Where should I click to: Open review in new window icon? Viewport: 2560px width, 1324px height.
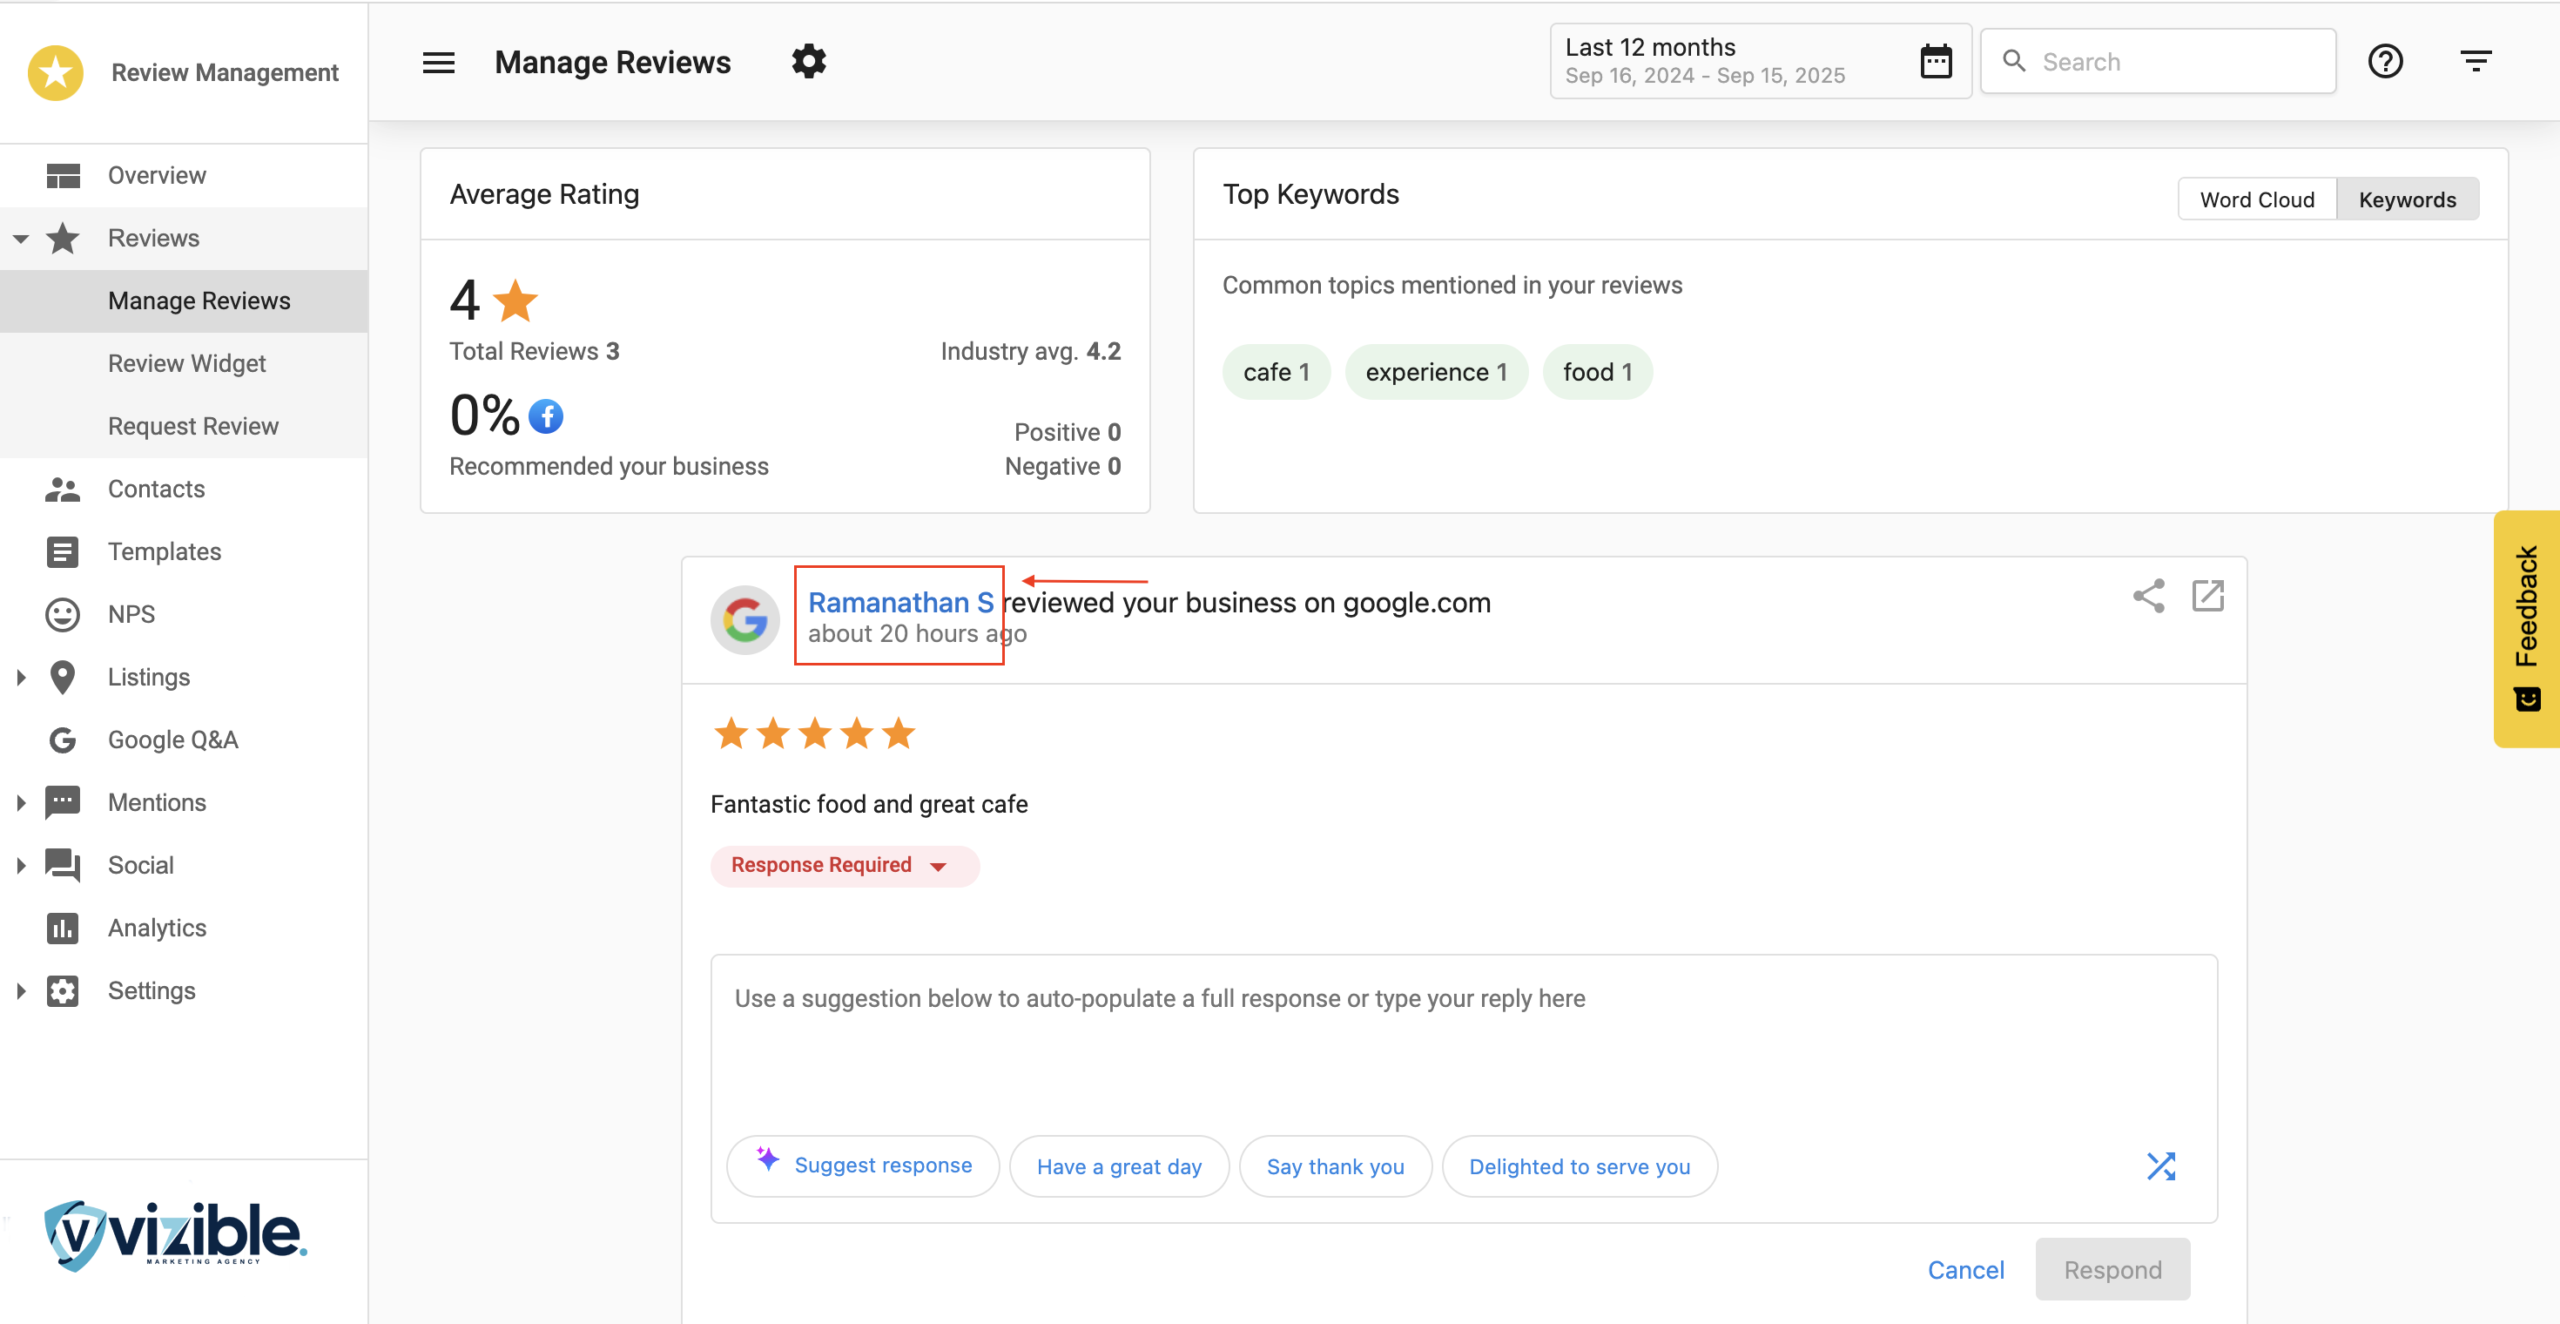2208,596
